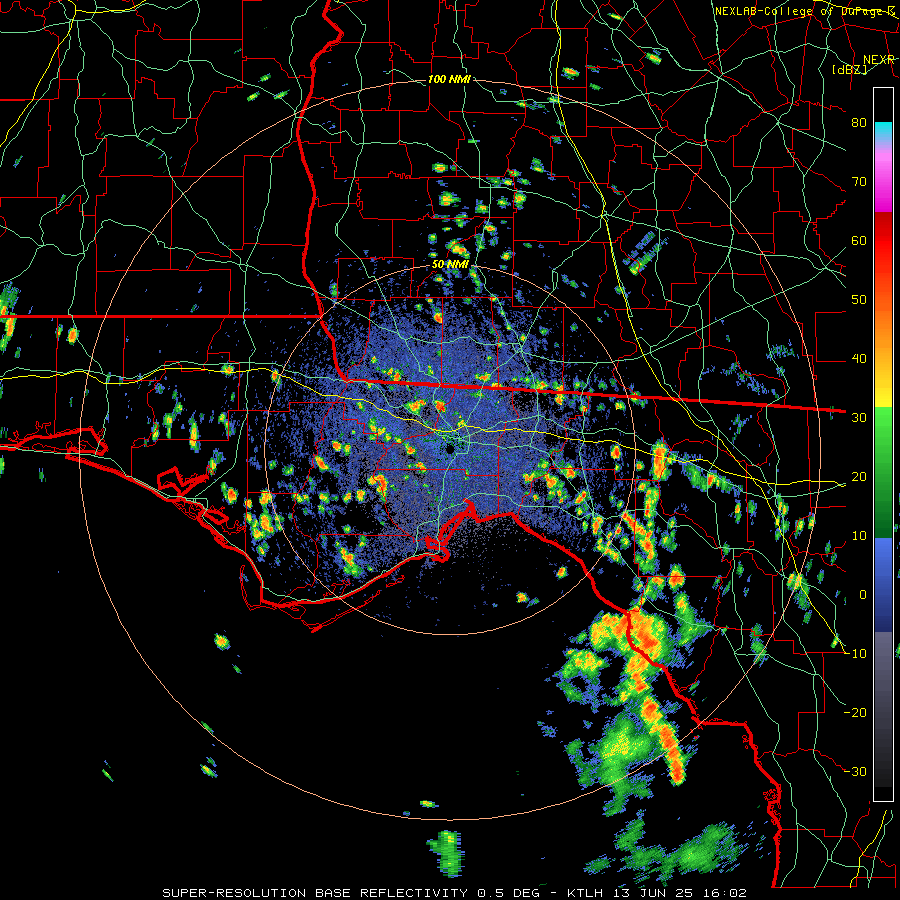Click the 50 NMI range ring label
Image resolution: width=900 pixels, height=900 pixels.
pos(451,265)
